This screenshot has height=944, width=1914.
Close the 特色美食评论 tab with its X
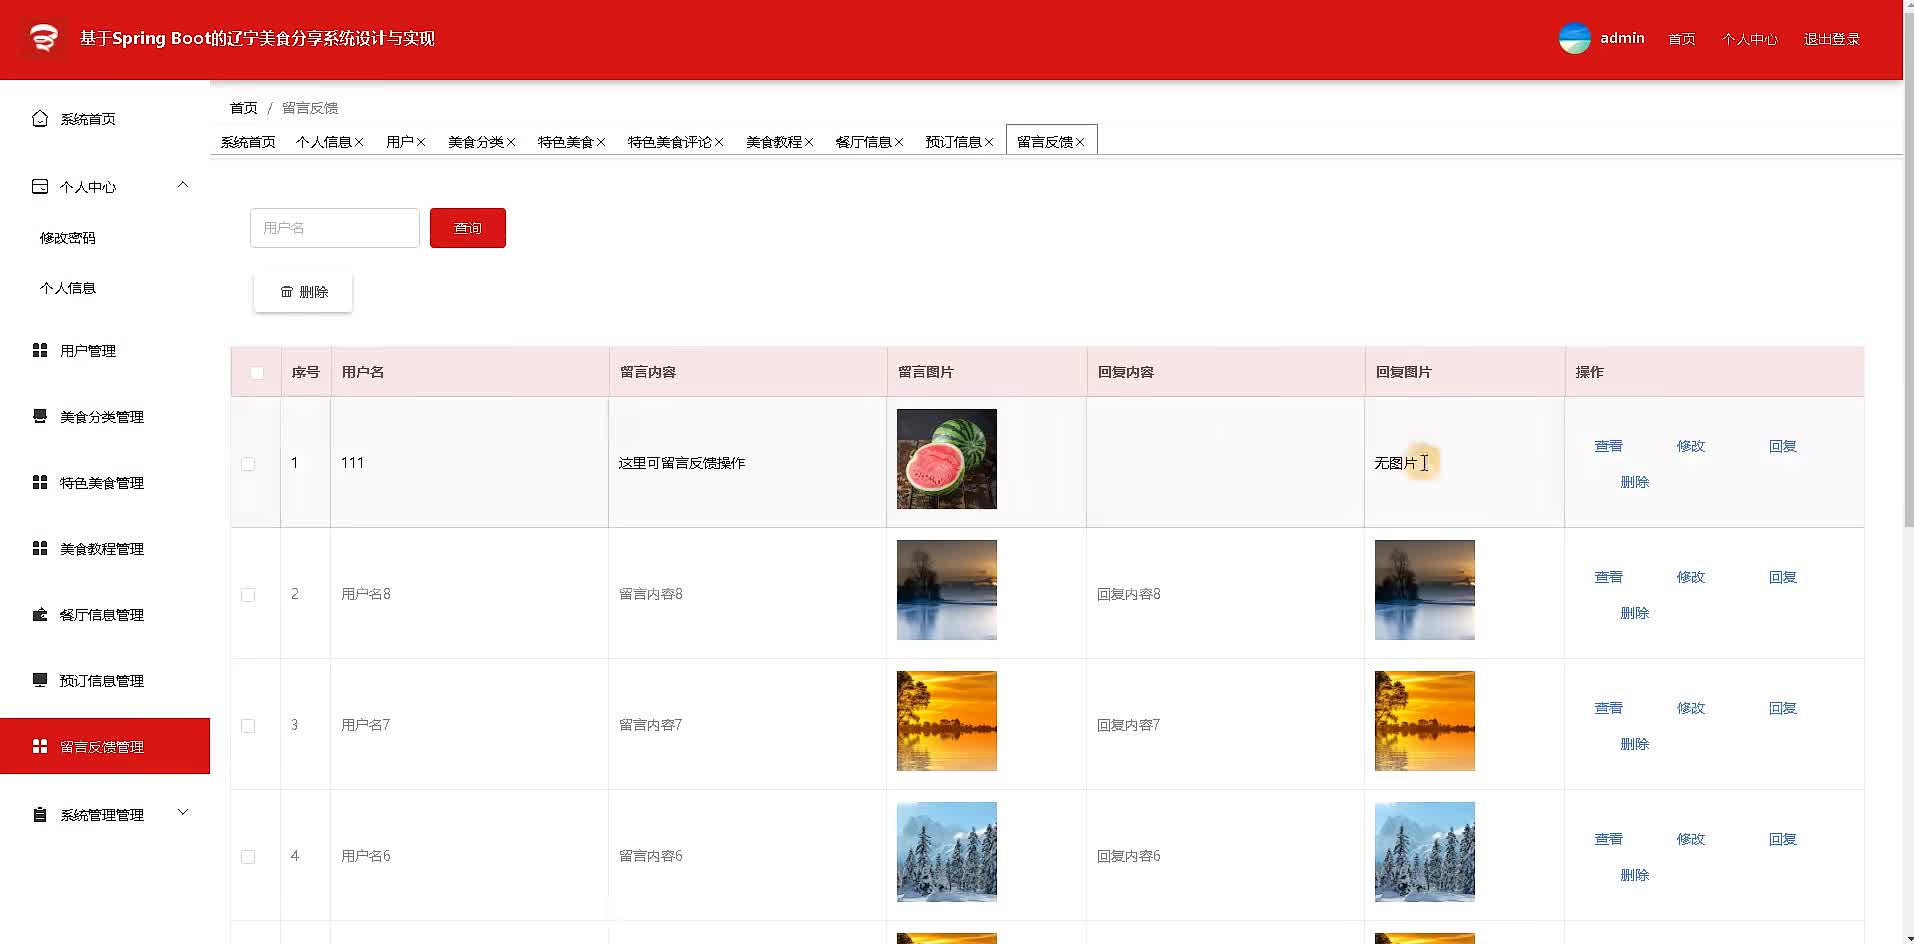tap(719, 142)
